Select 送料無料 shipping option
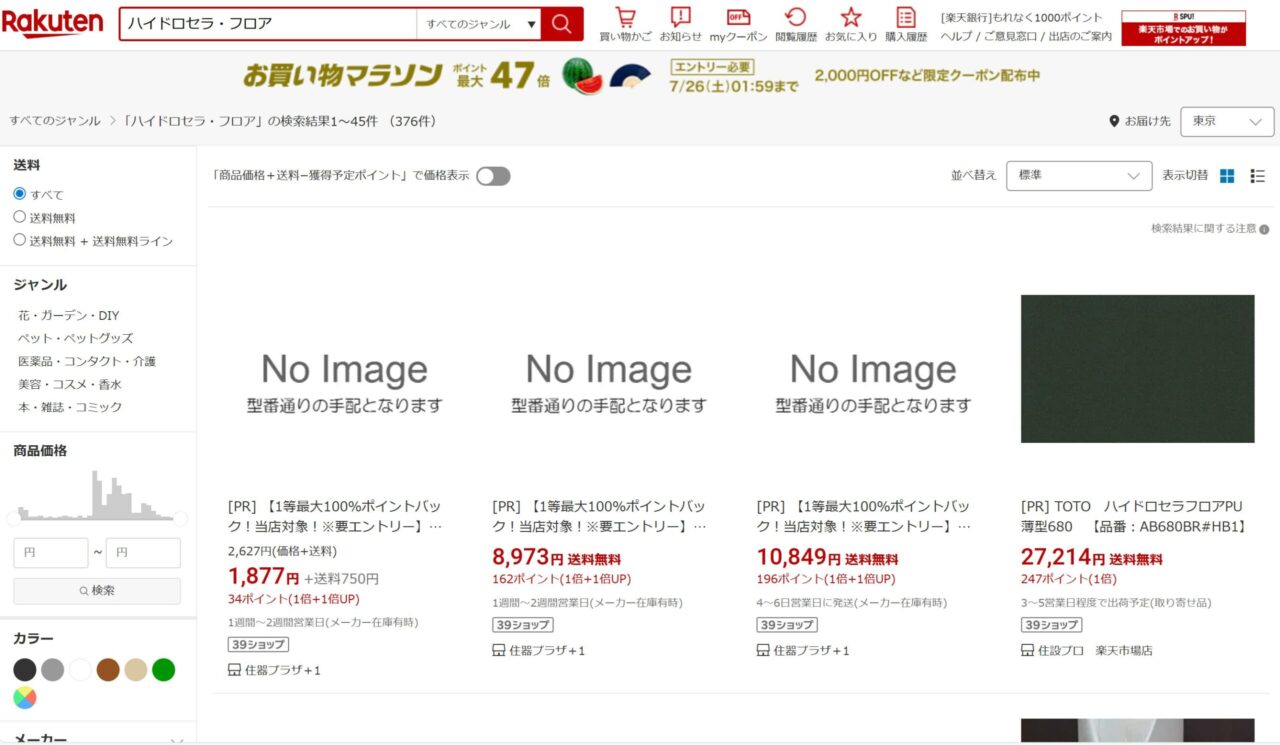1280x745 pixels. tap(20, 217)
